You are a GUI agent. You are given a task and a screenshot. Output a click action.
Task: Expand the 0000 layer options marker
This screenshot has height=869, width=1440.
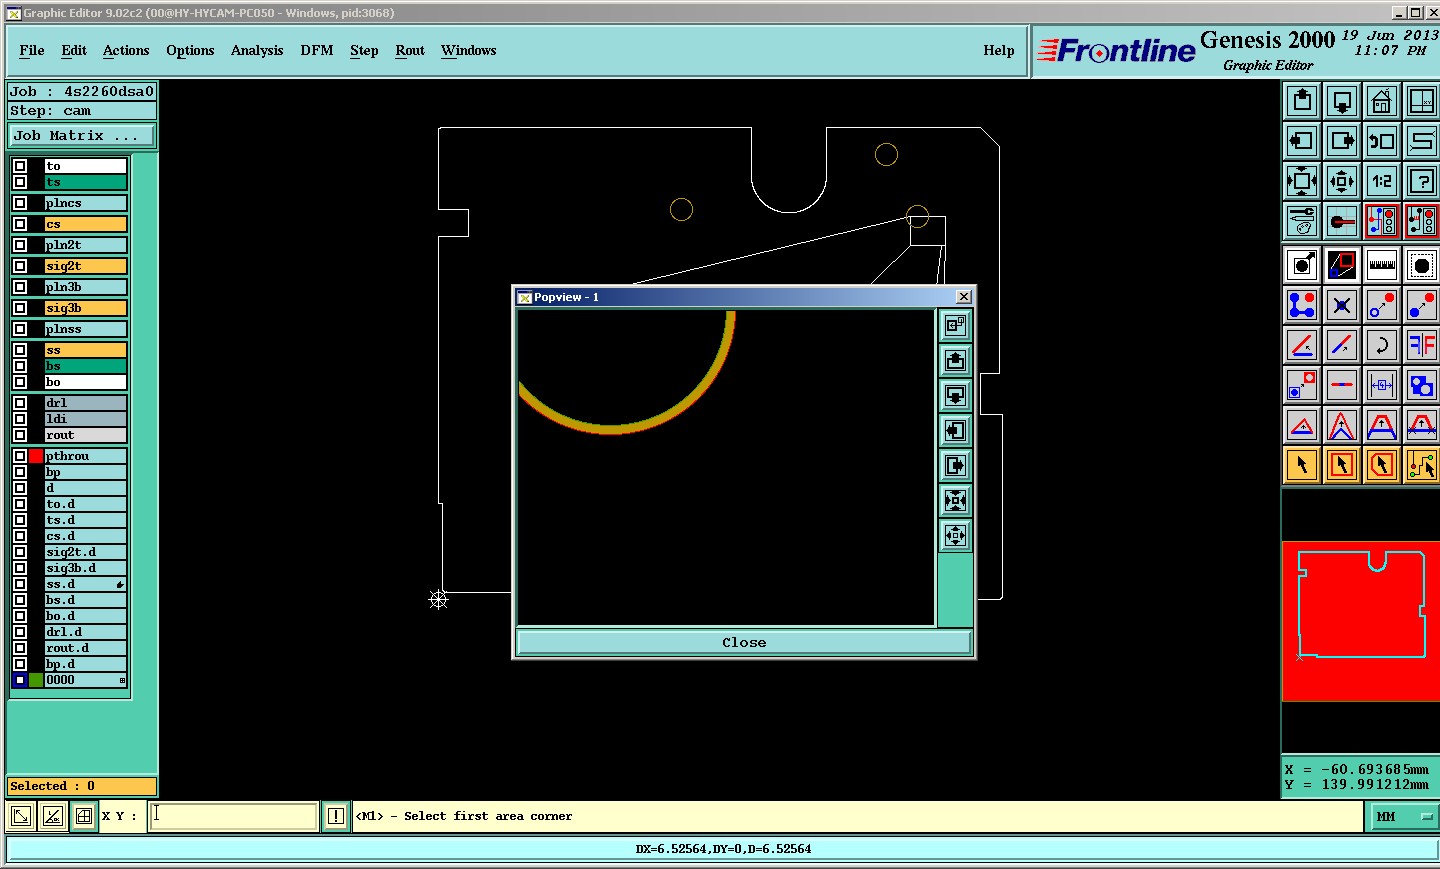[x=122, y=680]
